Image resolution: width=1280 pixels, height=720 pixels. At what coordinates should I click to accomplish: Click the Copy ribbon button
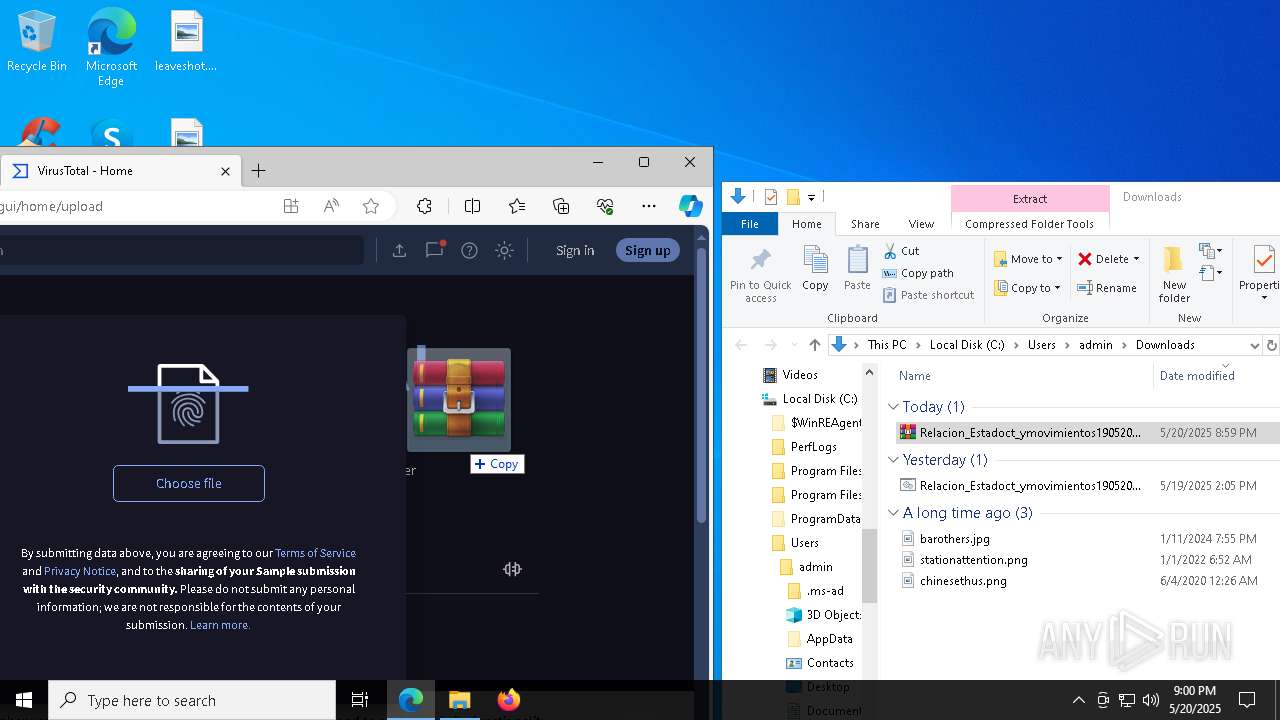[815, 268]
